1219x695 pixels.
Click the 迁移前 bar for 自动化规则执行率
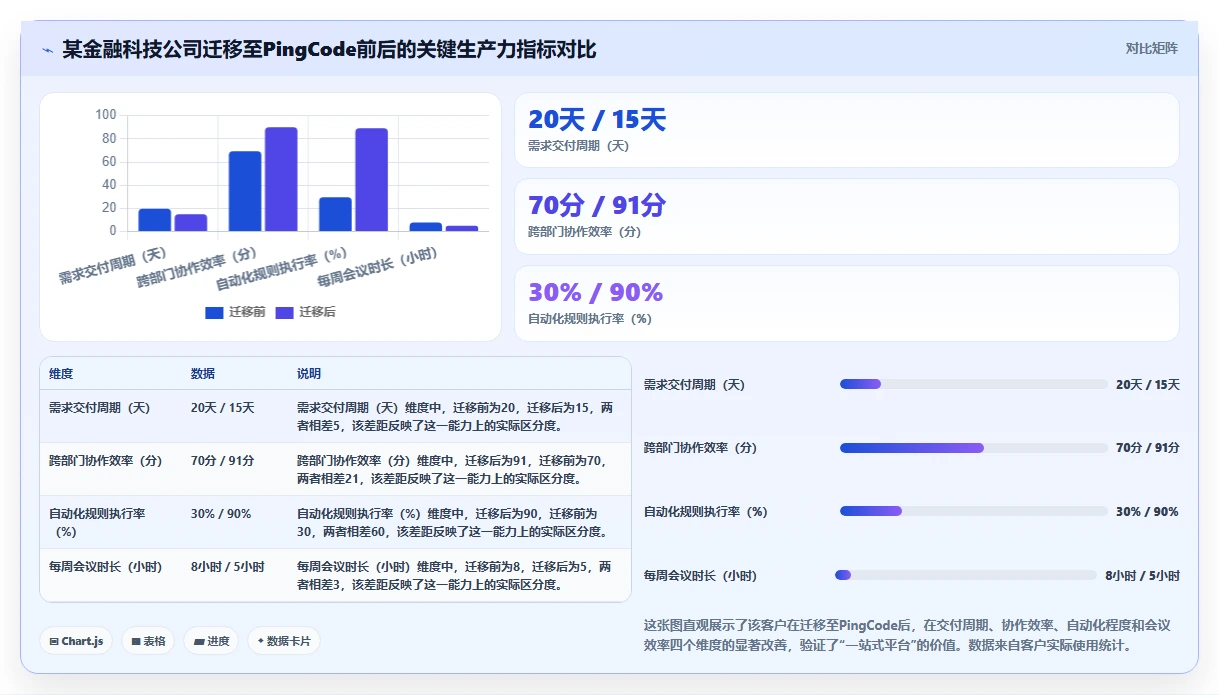coord(335,214)
